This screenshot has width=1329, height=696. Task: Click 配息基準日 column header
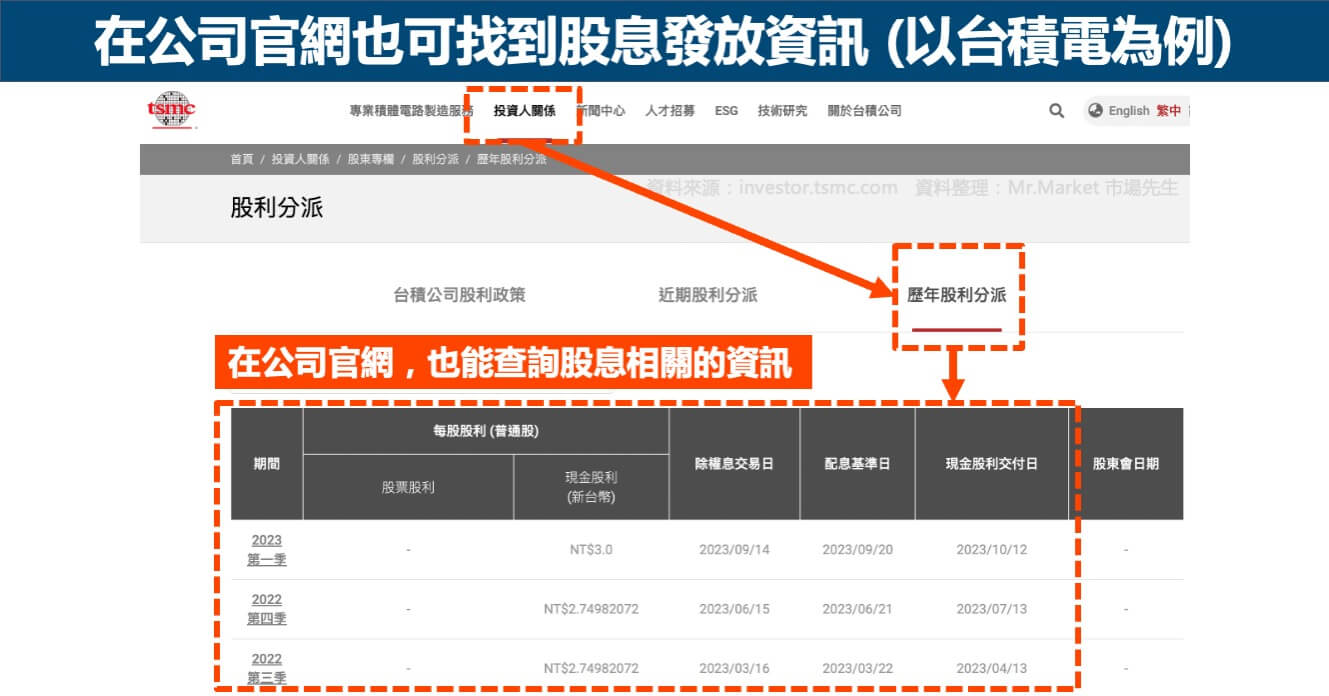click(857, 464)
